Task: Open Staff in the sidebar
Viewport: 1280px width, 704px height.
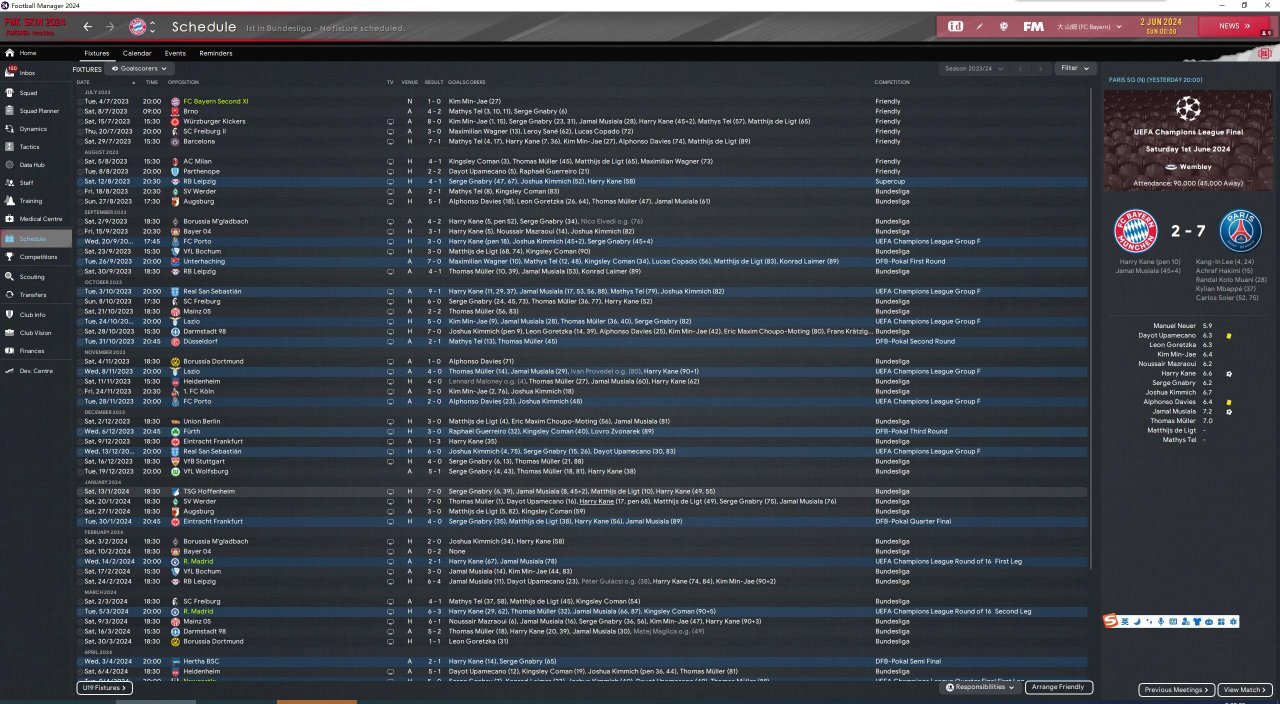Action: 36,183
